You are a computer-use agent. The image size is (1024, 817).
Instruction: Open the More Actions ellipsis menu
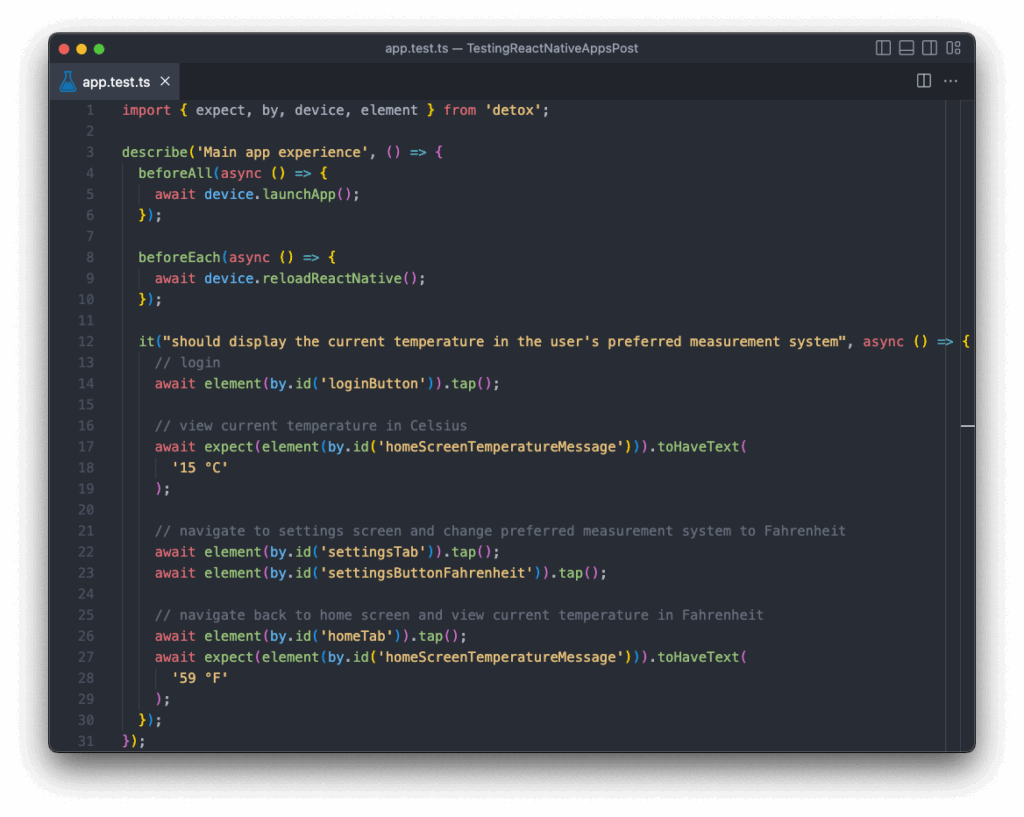(x=950, y=81)
